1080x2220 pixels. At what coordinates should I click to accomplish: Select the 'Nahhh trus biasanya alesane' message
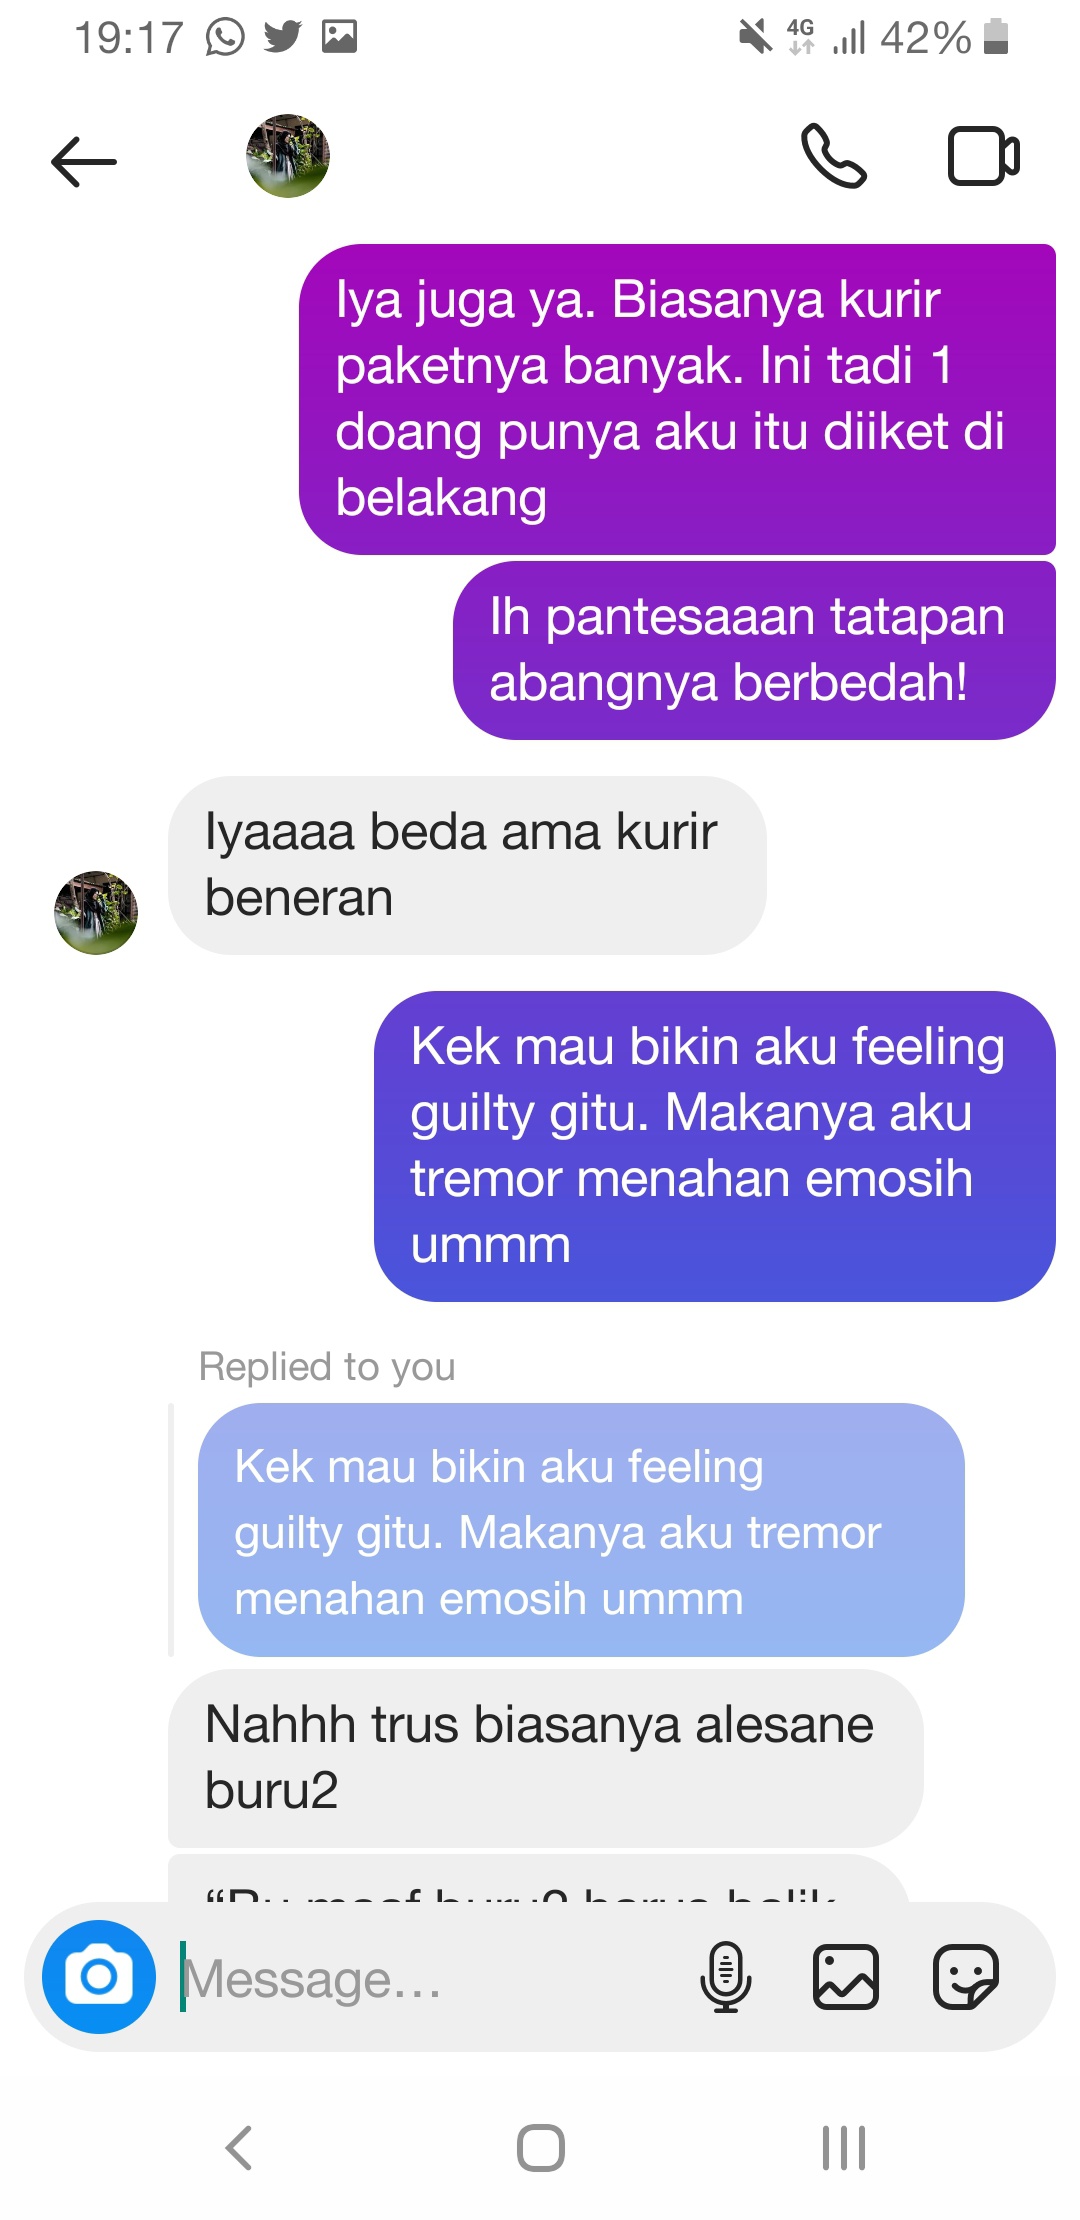[545, 1758]
